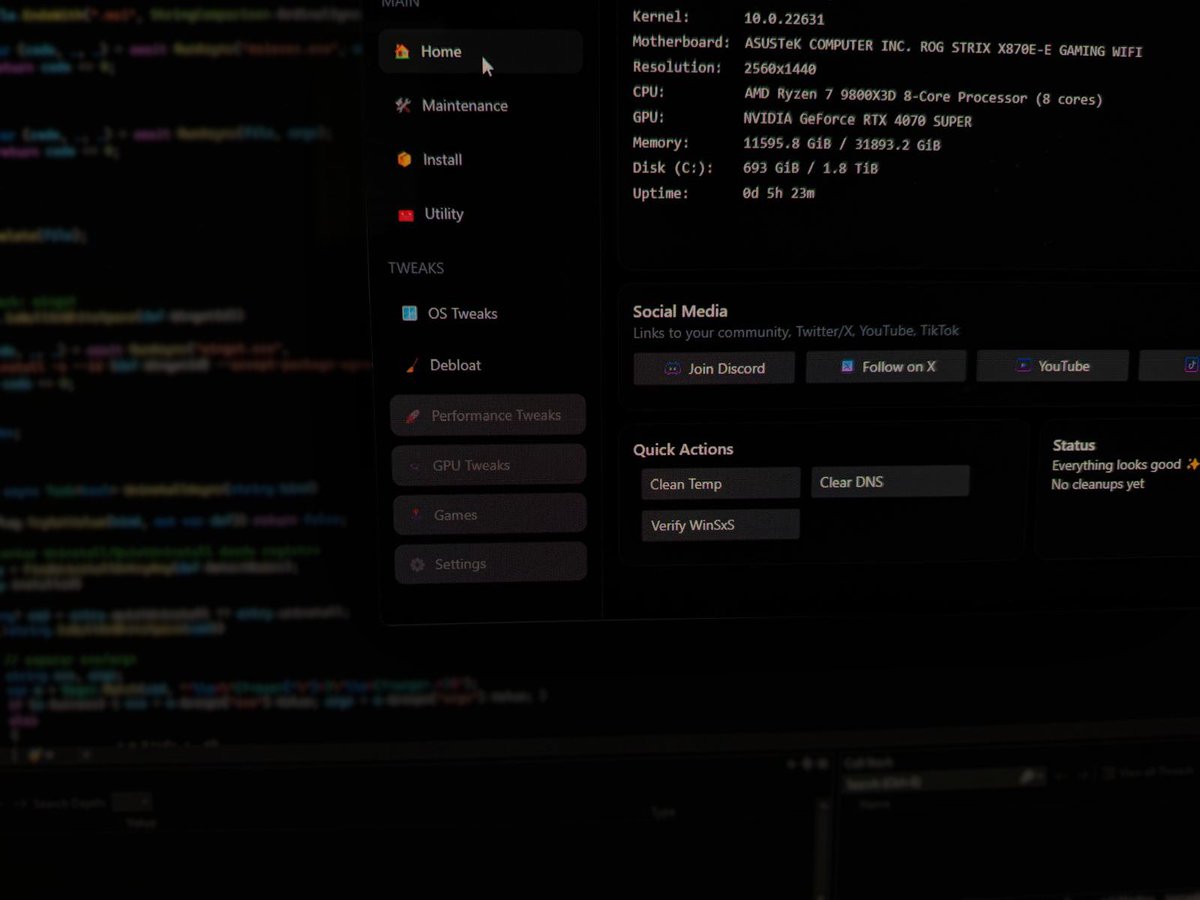1200x900 pixels.
Task: Click the Motherboard value ASUSTeK ROG STRIX X870E-E
Action: [x=943, y=48]
